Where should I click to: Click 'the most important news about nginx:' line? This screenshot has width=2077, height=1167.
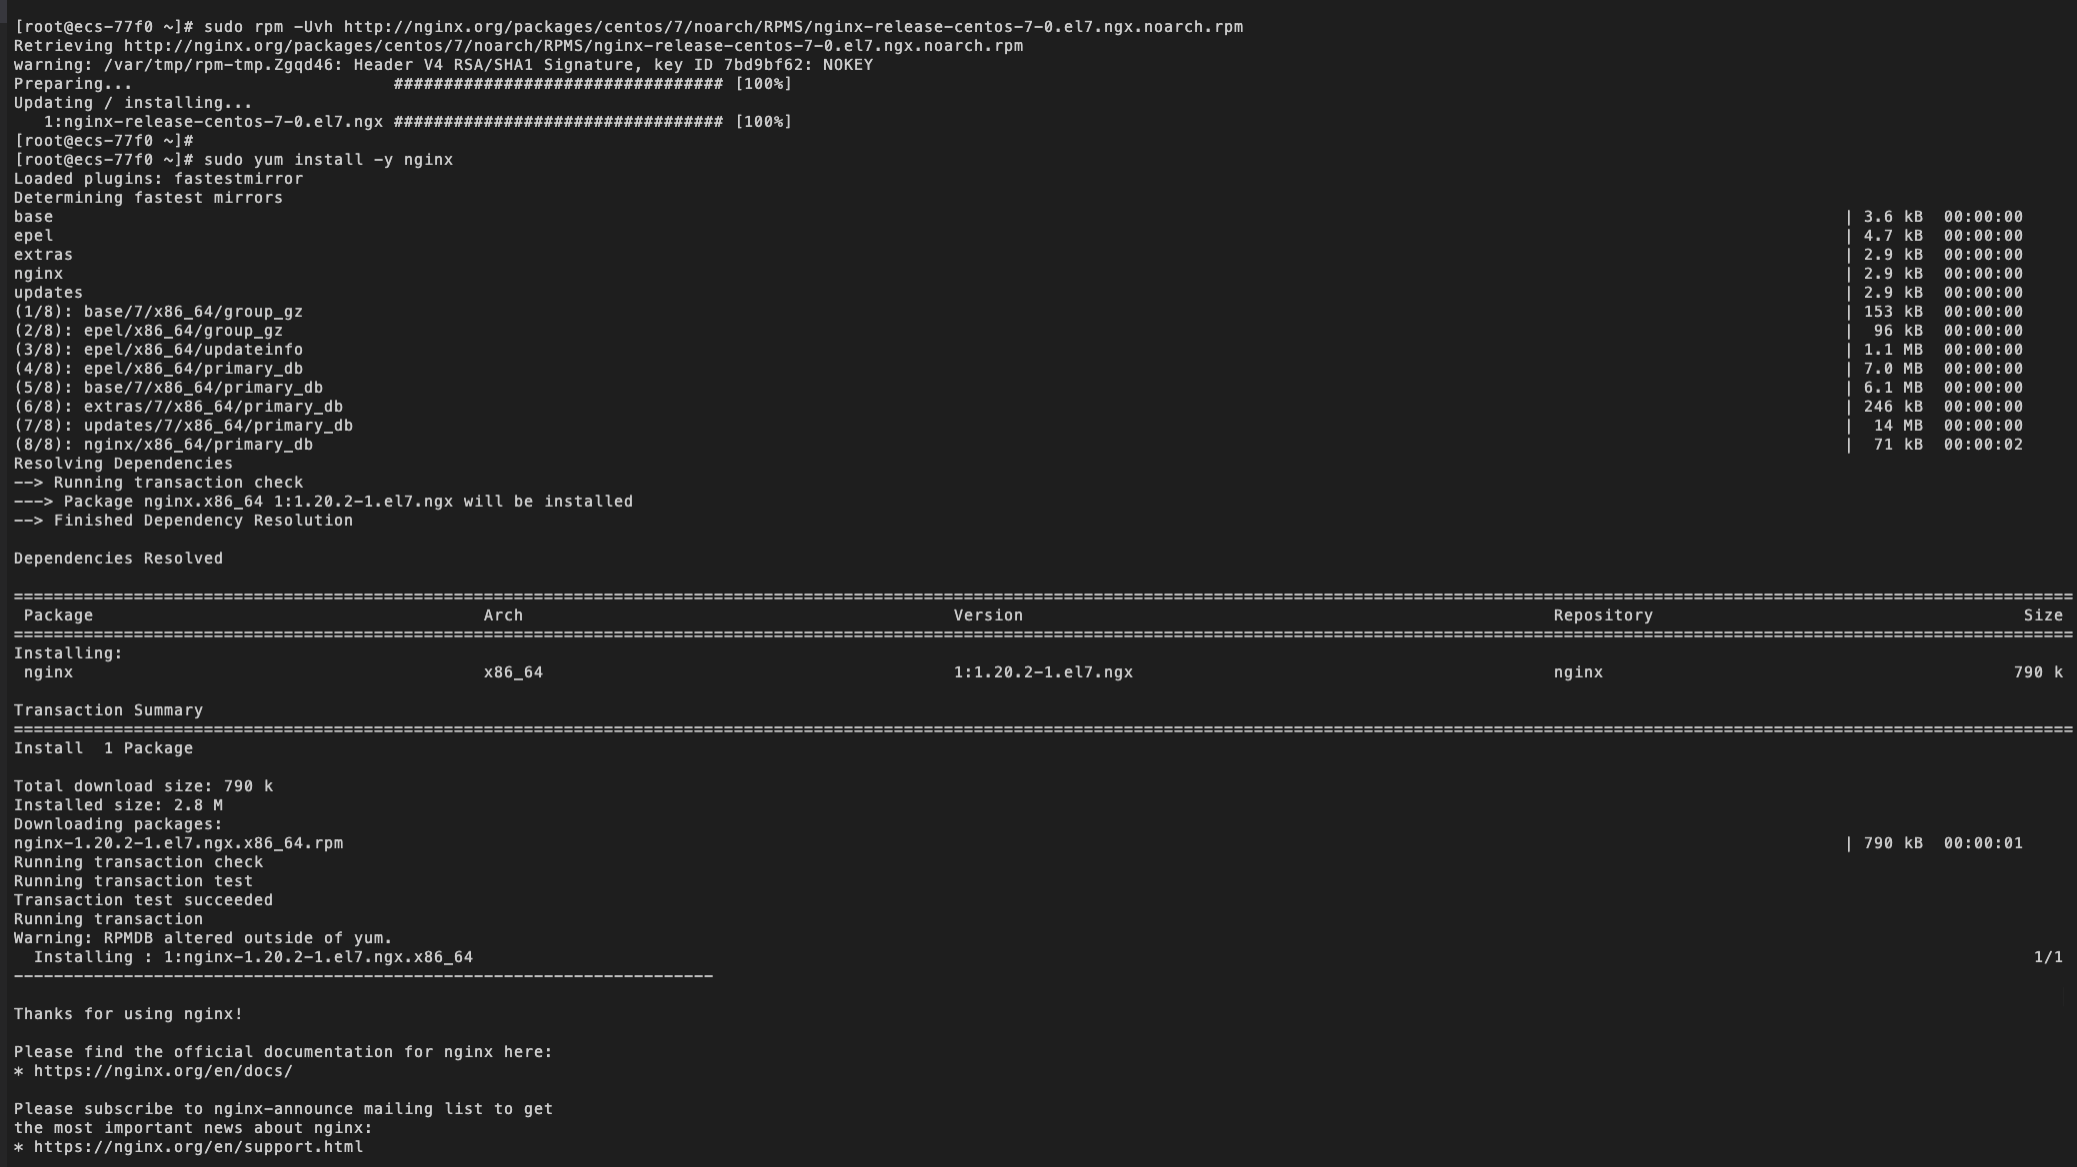[193, 1129]
